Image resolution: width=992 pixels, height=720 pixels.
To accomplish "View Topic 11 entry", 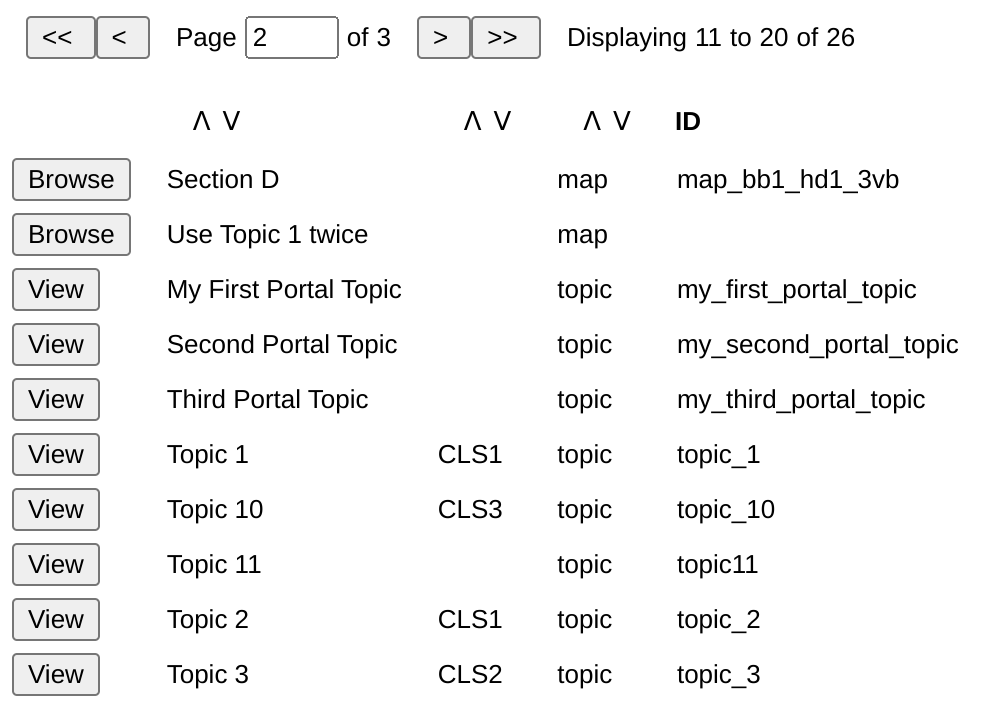I will [x=56, y=565].
